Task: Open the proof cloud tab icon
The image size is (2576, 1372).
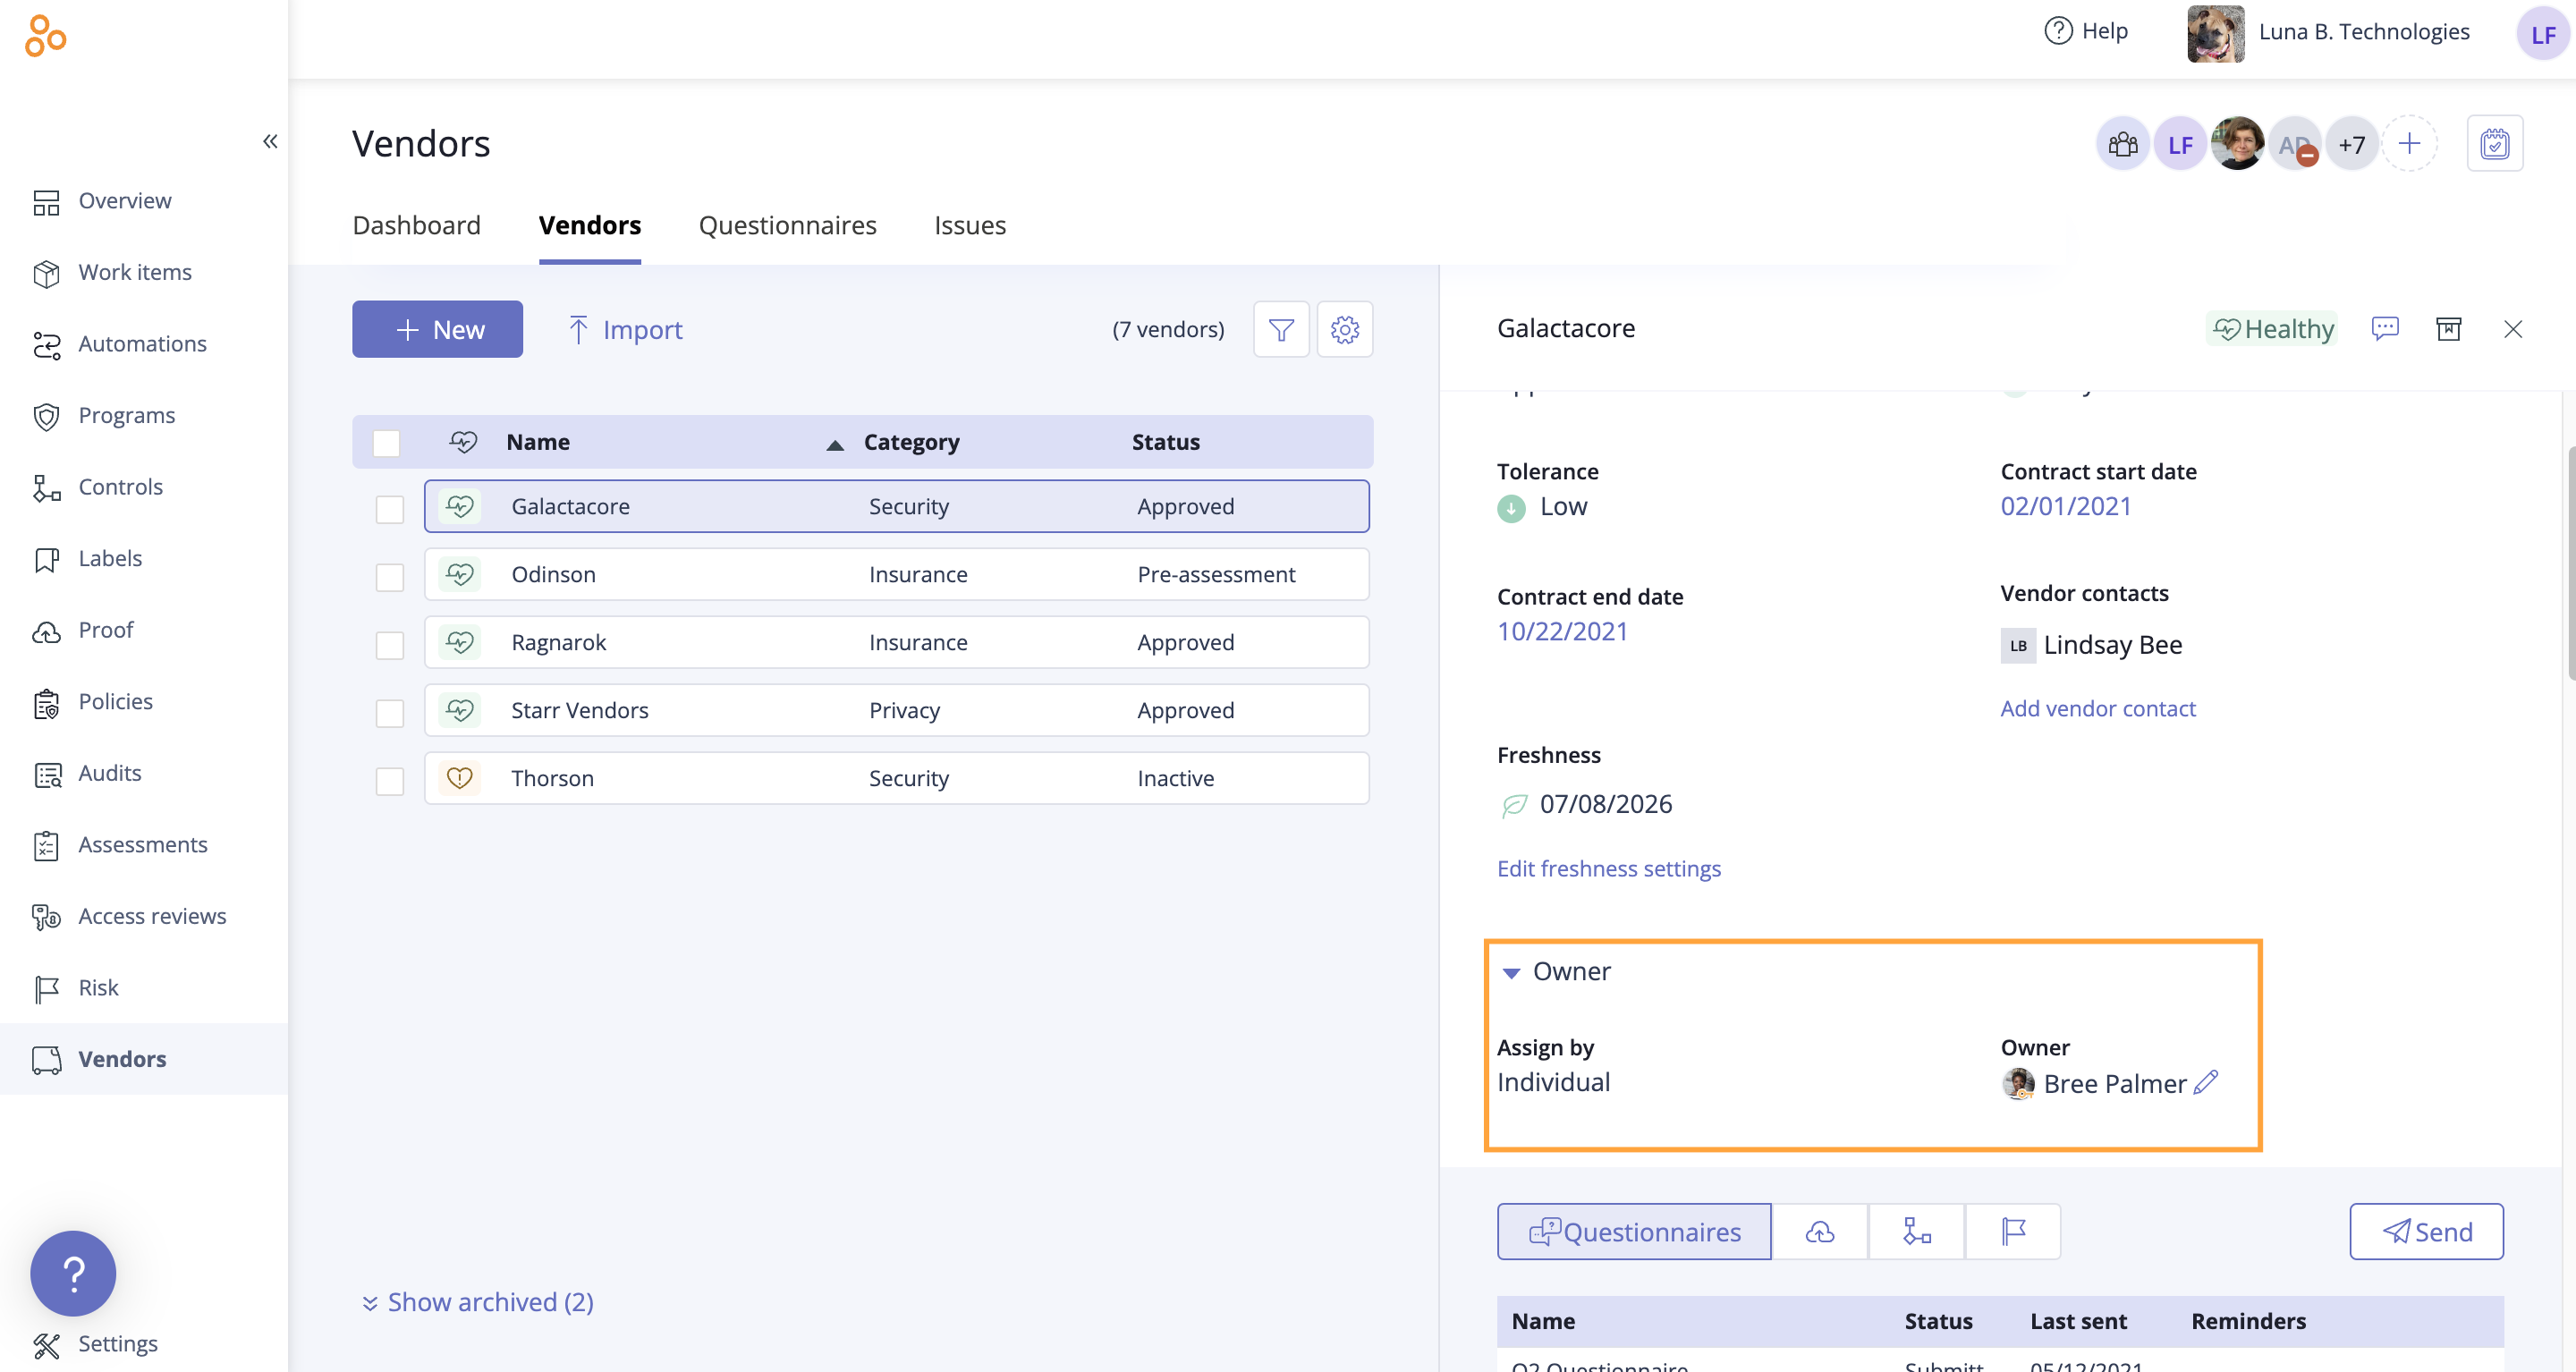Action: [1819, 1231]
